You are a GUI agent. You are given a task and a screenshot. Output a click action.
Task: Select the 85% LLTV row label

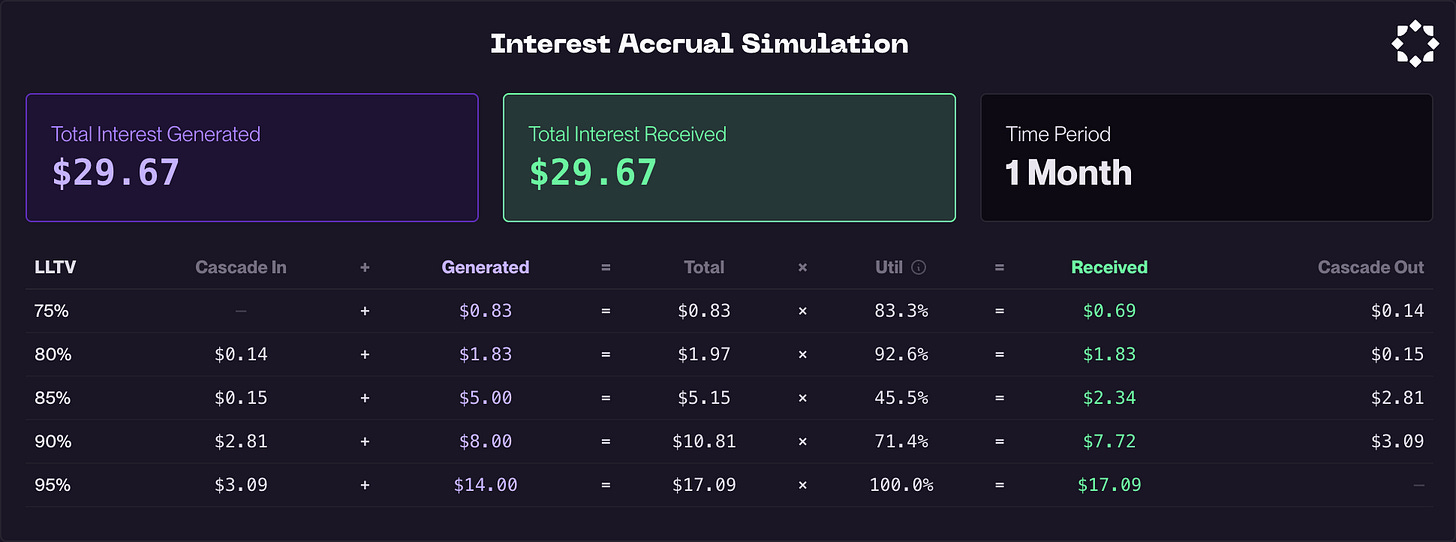point(51,398)
